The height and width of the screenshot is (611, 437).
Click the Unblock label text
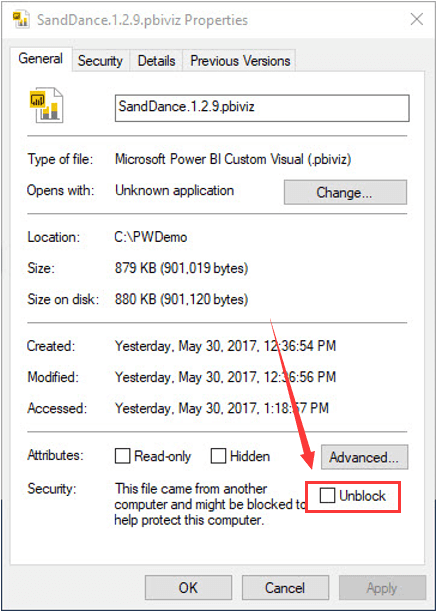click(362, 496)
